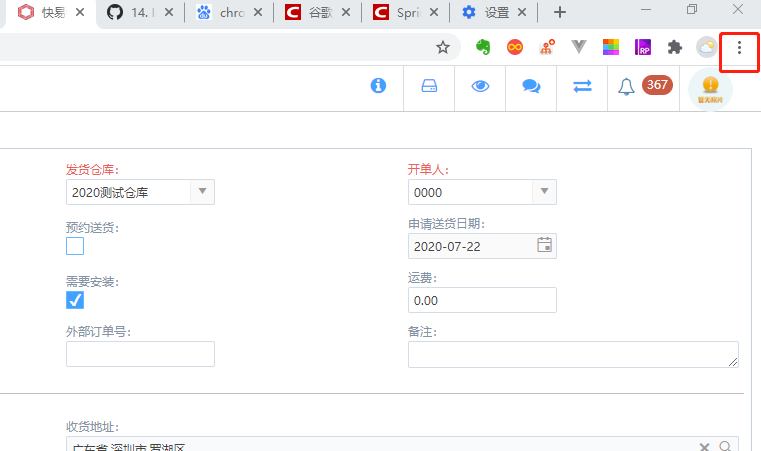
Task: Click the 外部订单号 input field
Action: (140, 354)
